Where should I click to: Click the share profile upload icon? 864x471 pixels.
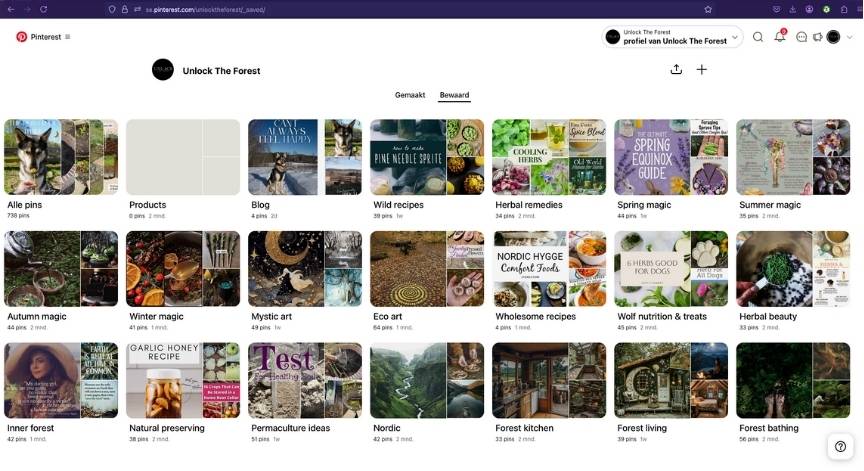[x=676, y=69]
